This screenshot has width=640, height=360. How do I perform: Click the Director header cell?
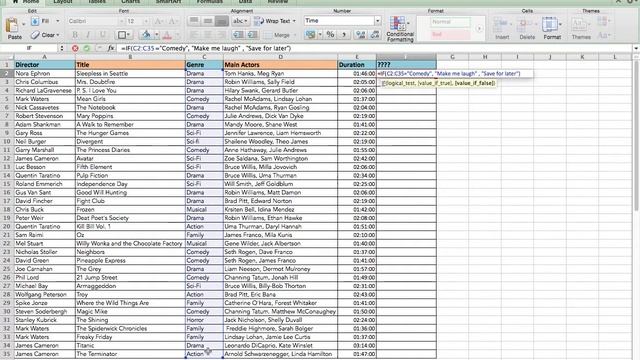pos(44,64)
